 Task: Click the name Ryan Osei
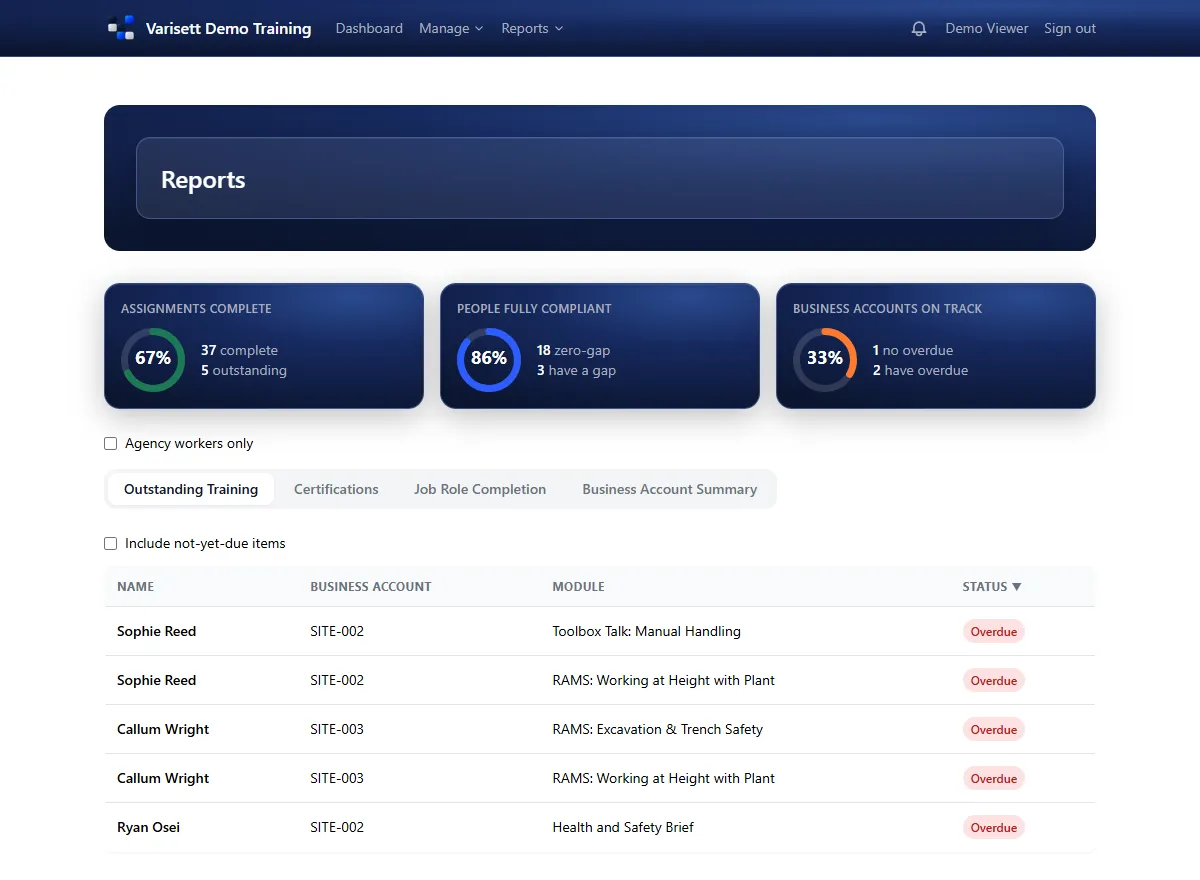point(148,827)
